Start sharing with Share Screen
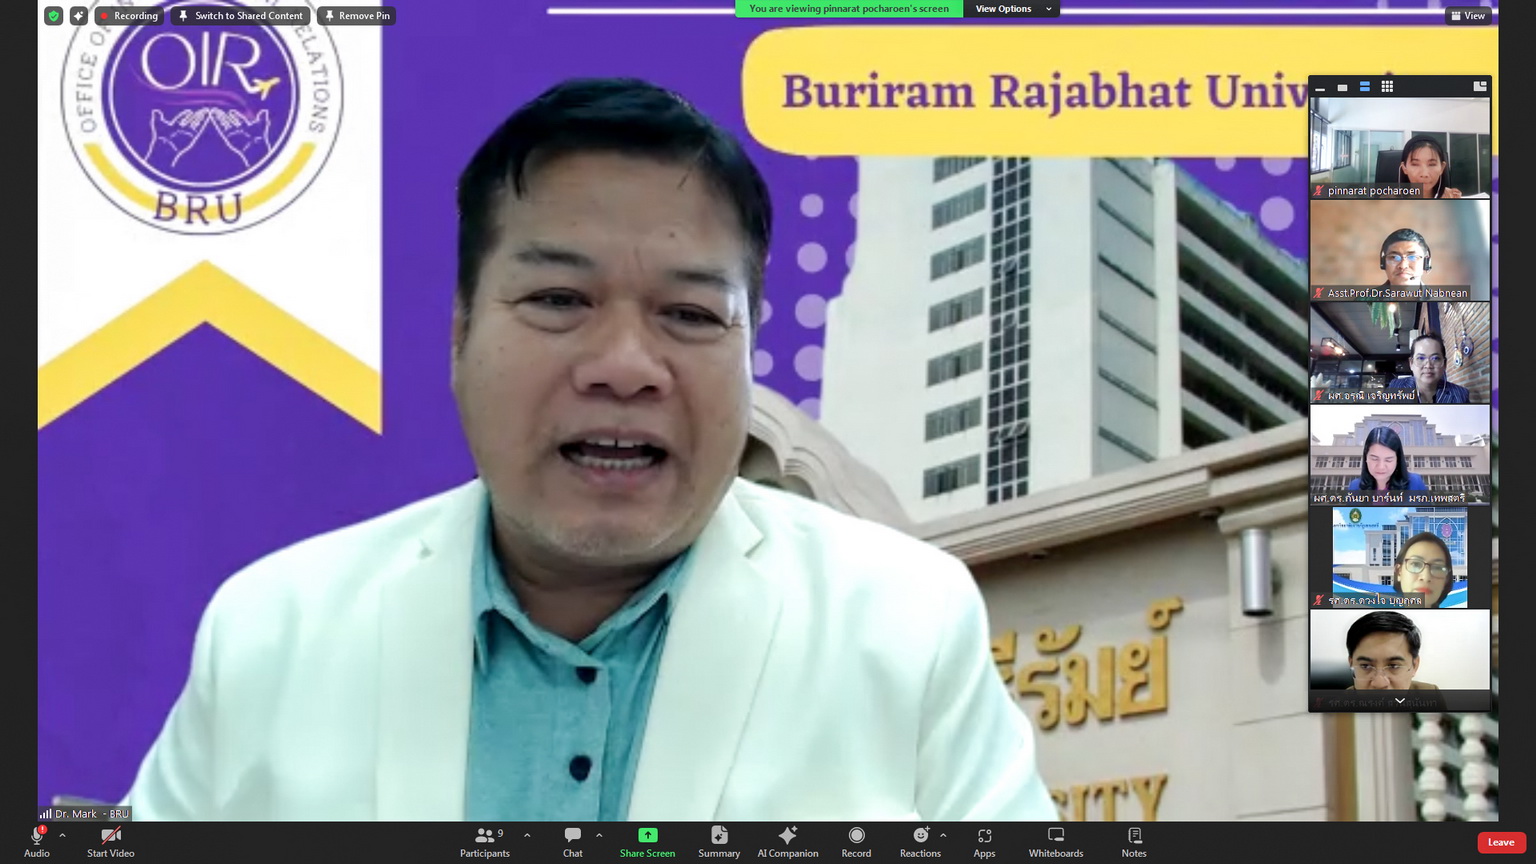Viewport: 1536px width, 864px height. [647, 841]
